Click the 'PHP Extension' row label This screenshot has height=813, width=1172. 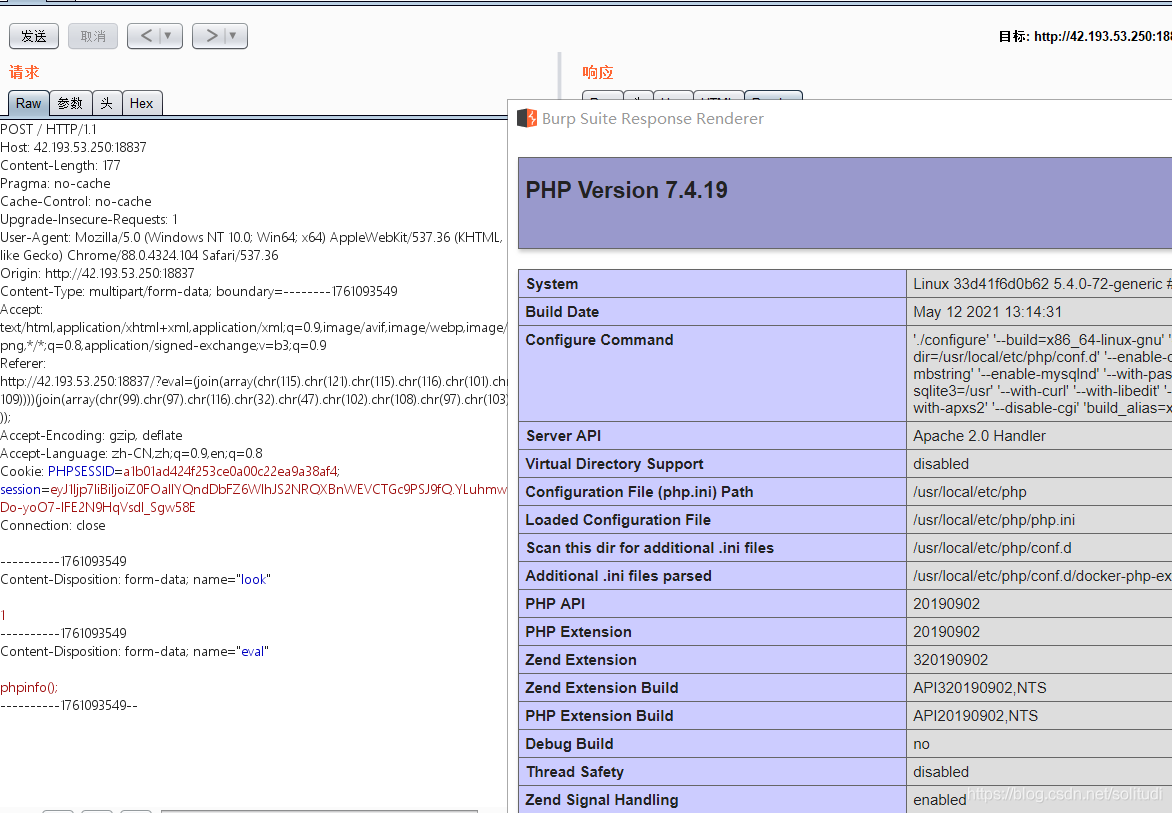[x=579, y=632]
